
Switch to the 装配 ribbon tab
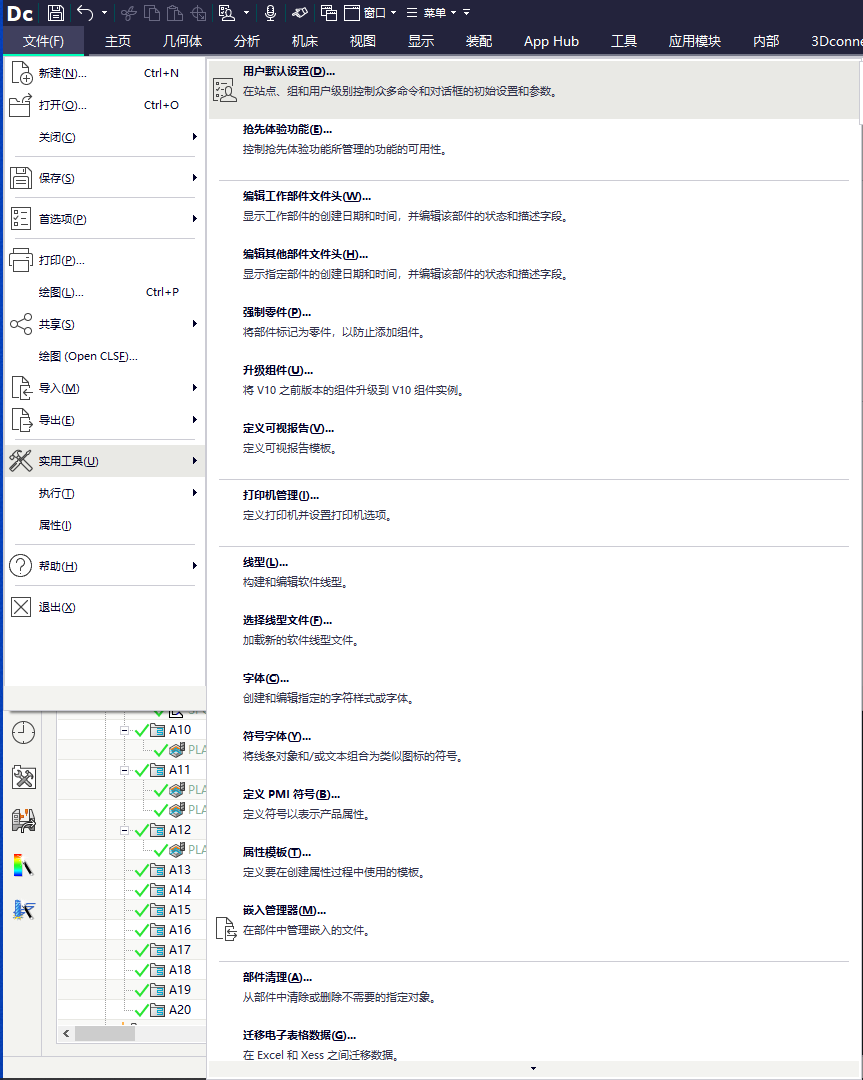tap(479, 41)
